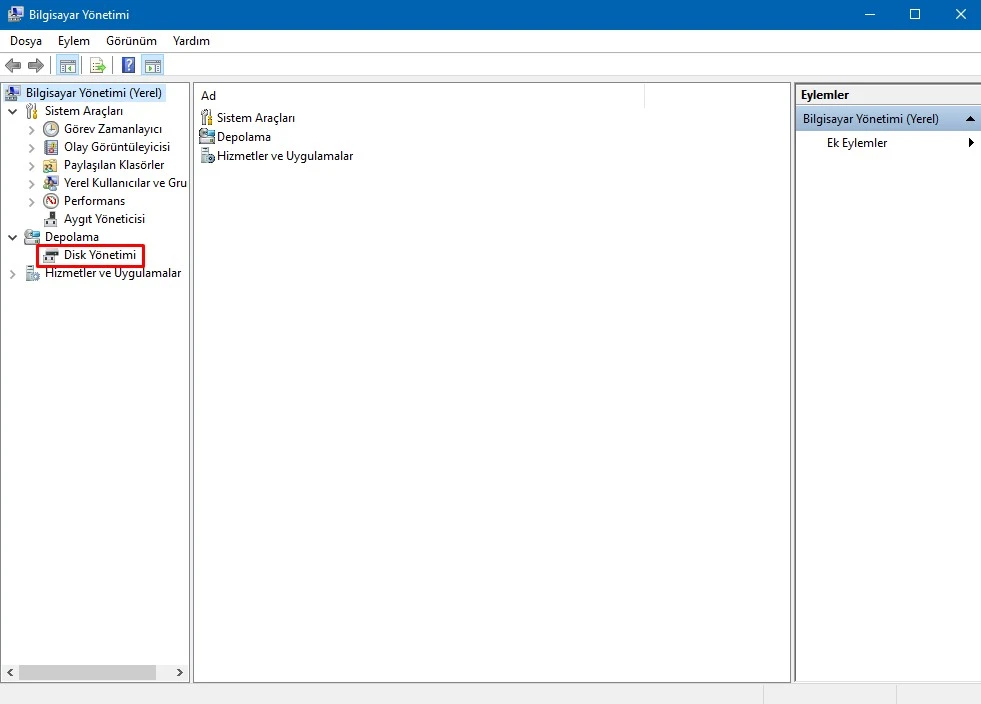Collapse the Sistem Araçları branch
The width and height of the screenshot is (981, 704).
(13, 111)
